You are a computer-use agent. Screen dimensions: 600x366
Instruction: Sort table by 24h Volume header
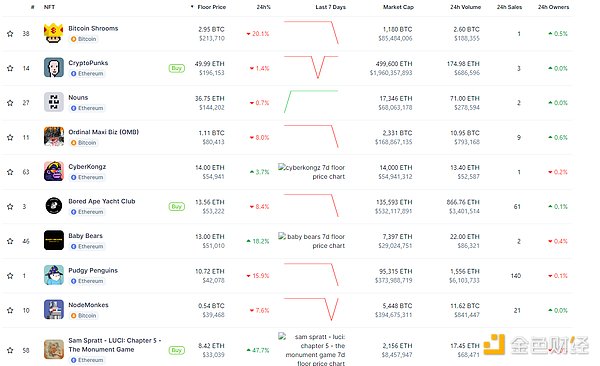click(465, 7)
